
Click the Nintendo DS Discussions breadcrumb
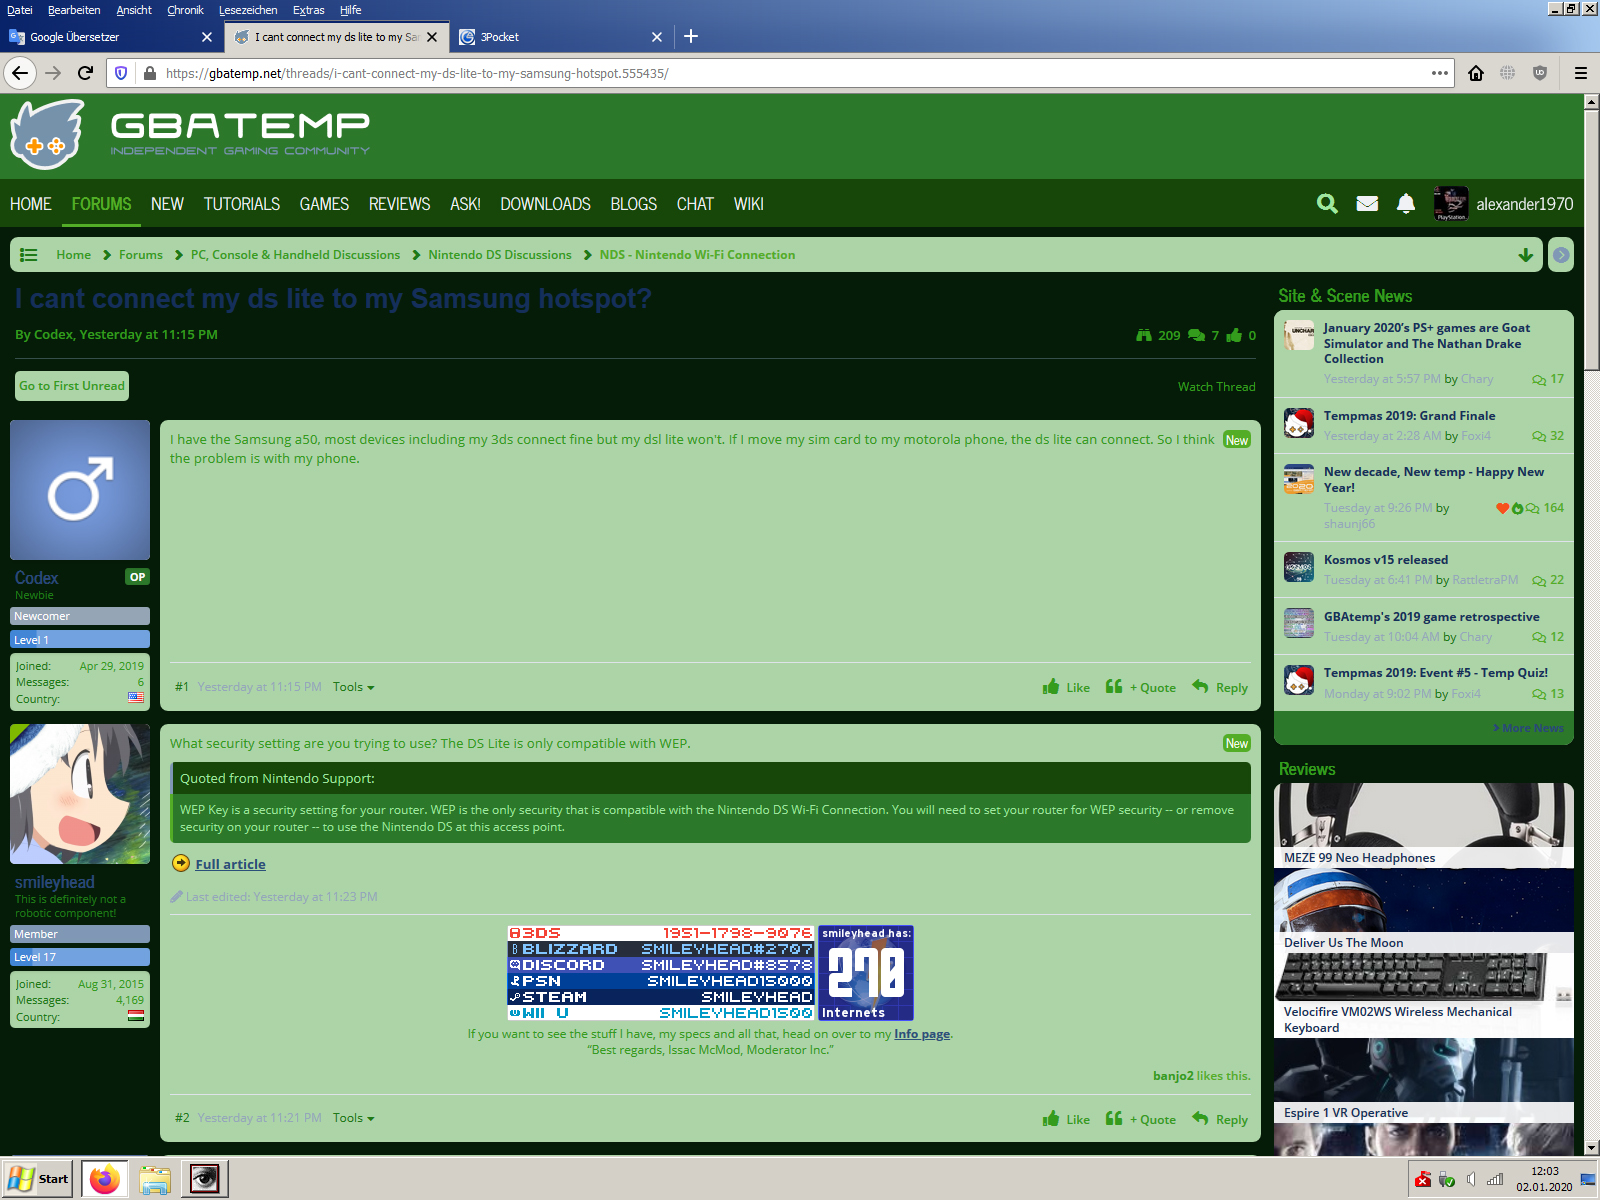pyautogui.click(x=500, y=255)
